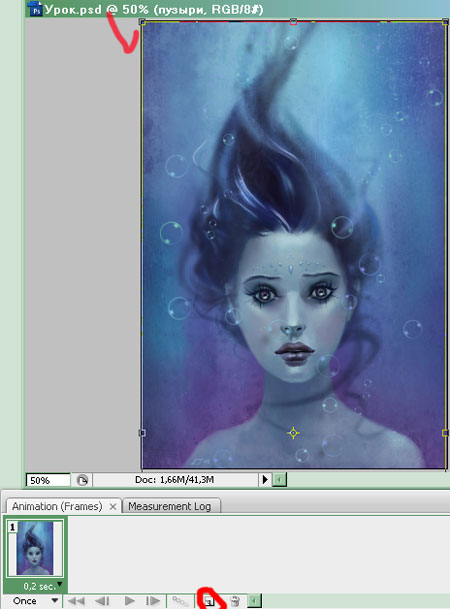The image size is (450, 609).
Task: Switch to the Measurement Log tab
Action: [x=170, y=506]
